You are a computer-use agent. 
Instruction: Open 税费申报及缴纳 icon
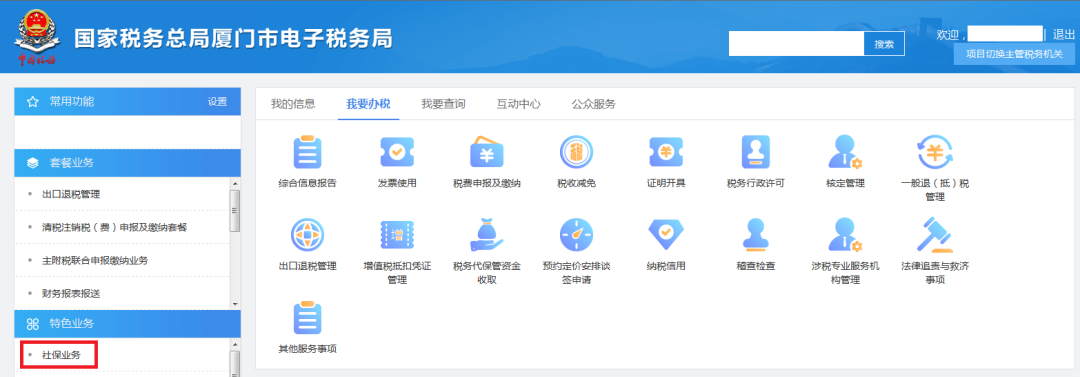(x=486, y=152)
